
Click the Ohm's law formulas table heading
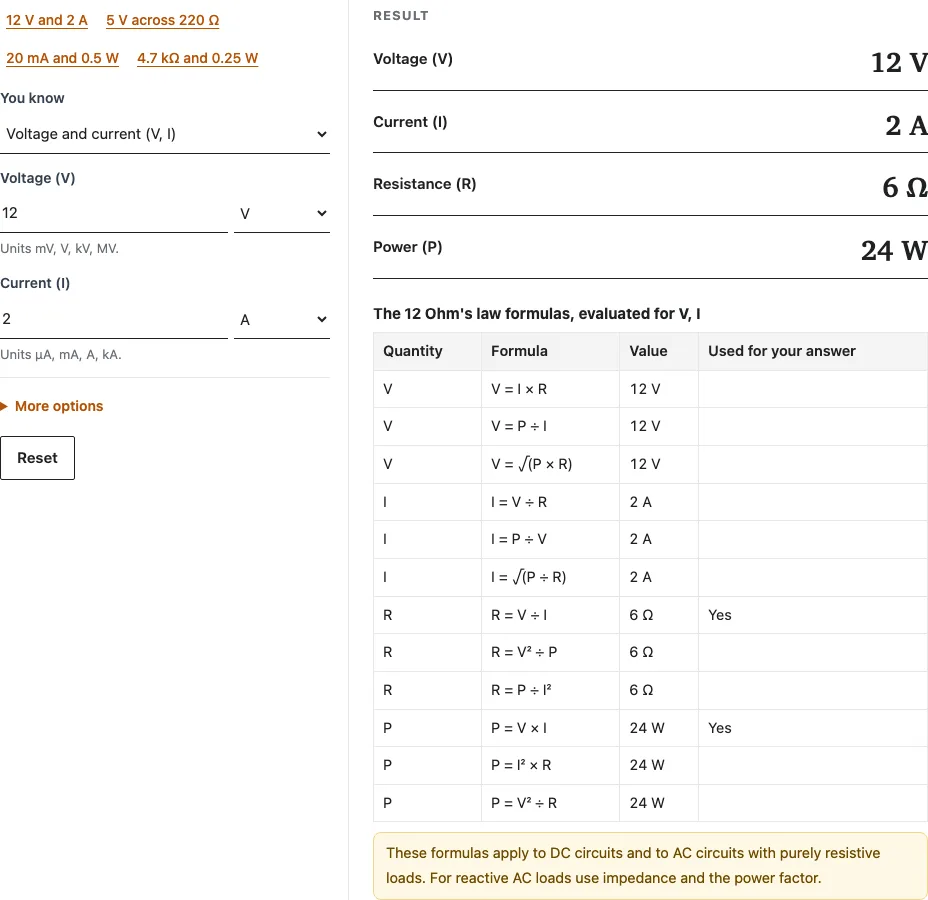coord(537,314)
